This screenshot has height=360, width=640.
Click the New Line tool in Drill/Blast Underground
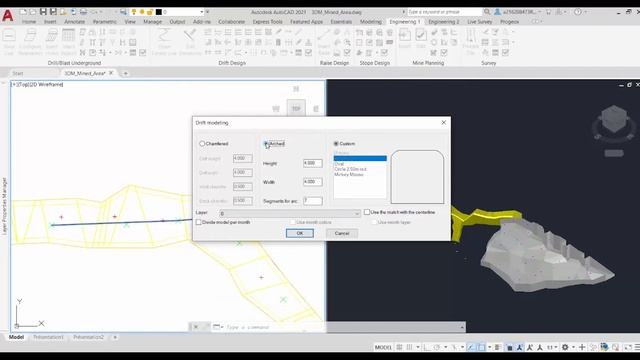[x=9, y=42]
